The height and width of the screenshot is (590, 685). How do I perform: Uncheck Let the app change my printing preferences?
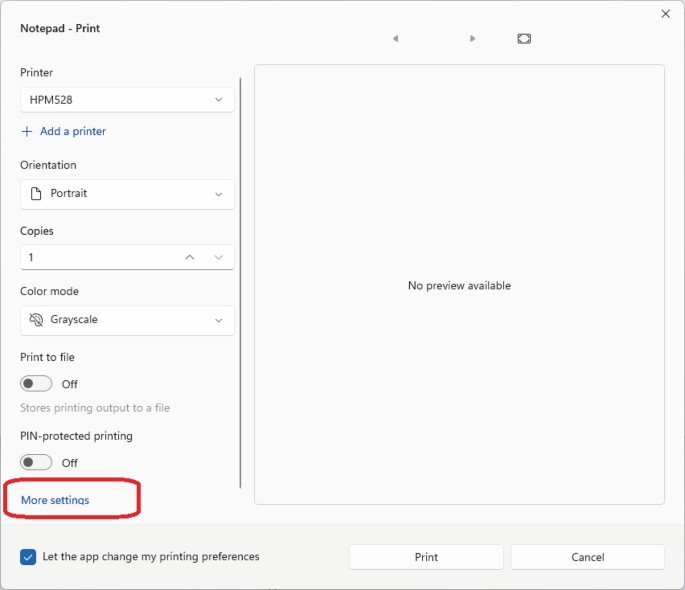click(28, 557)
